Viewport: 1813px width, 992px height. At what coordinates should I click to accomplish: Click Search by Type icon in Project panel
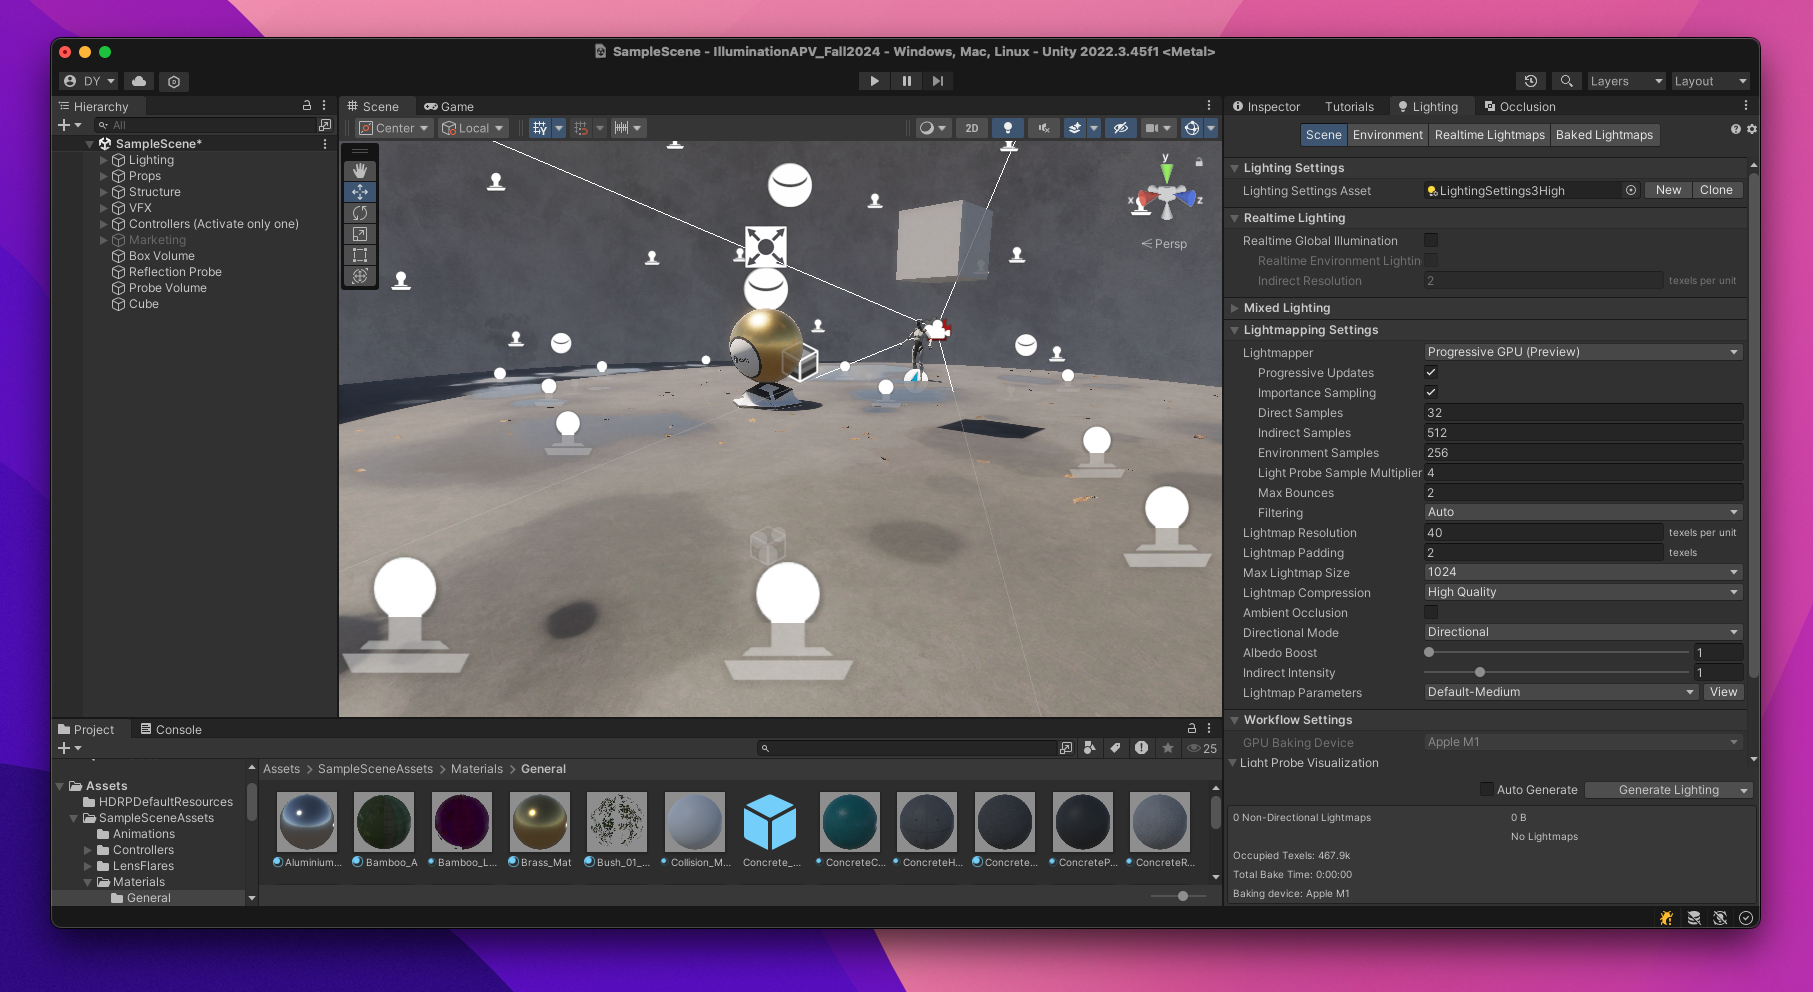(1089, 748)
